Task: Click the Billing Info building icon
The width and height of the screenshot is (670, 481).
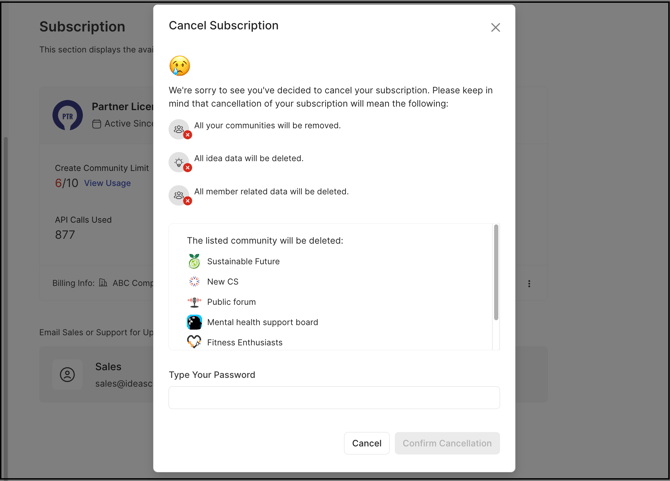Action: click(103, 283)
